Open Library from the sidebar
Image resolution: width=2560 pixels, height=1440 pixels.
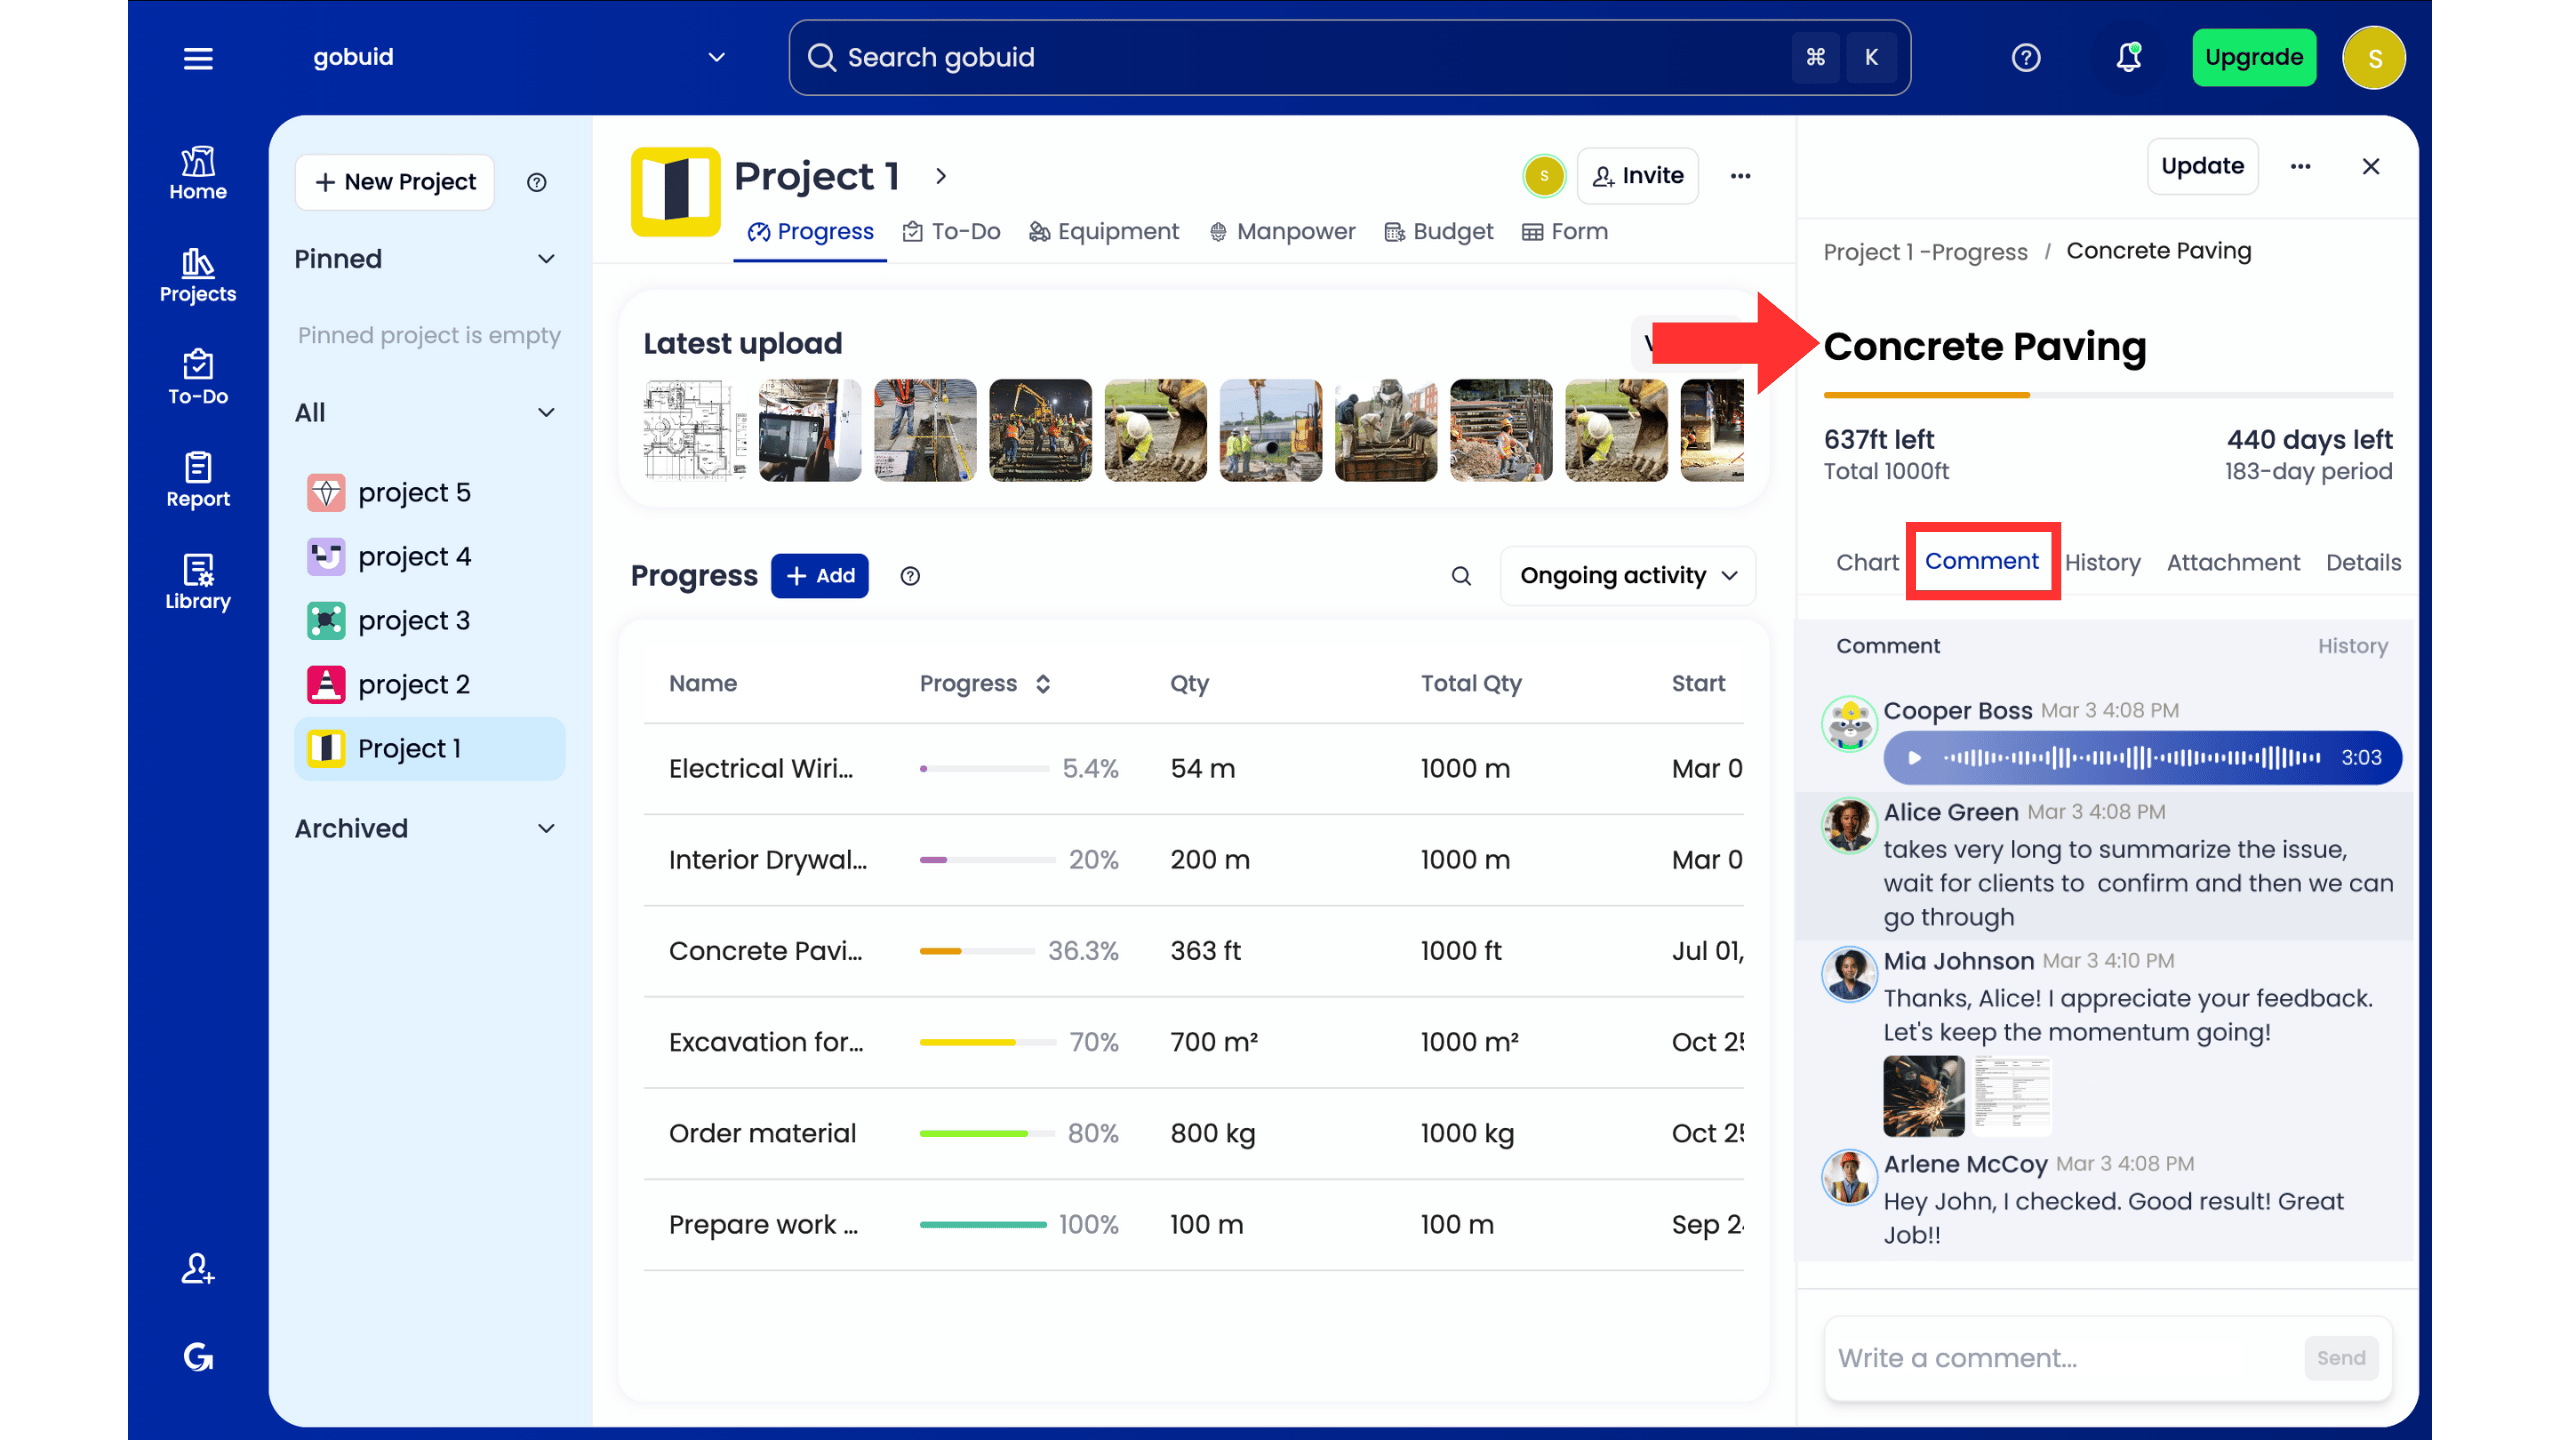coord(198,582)
